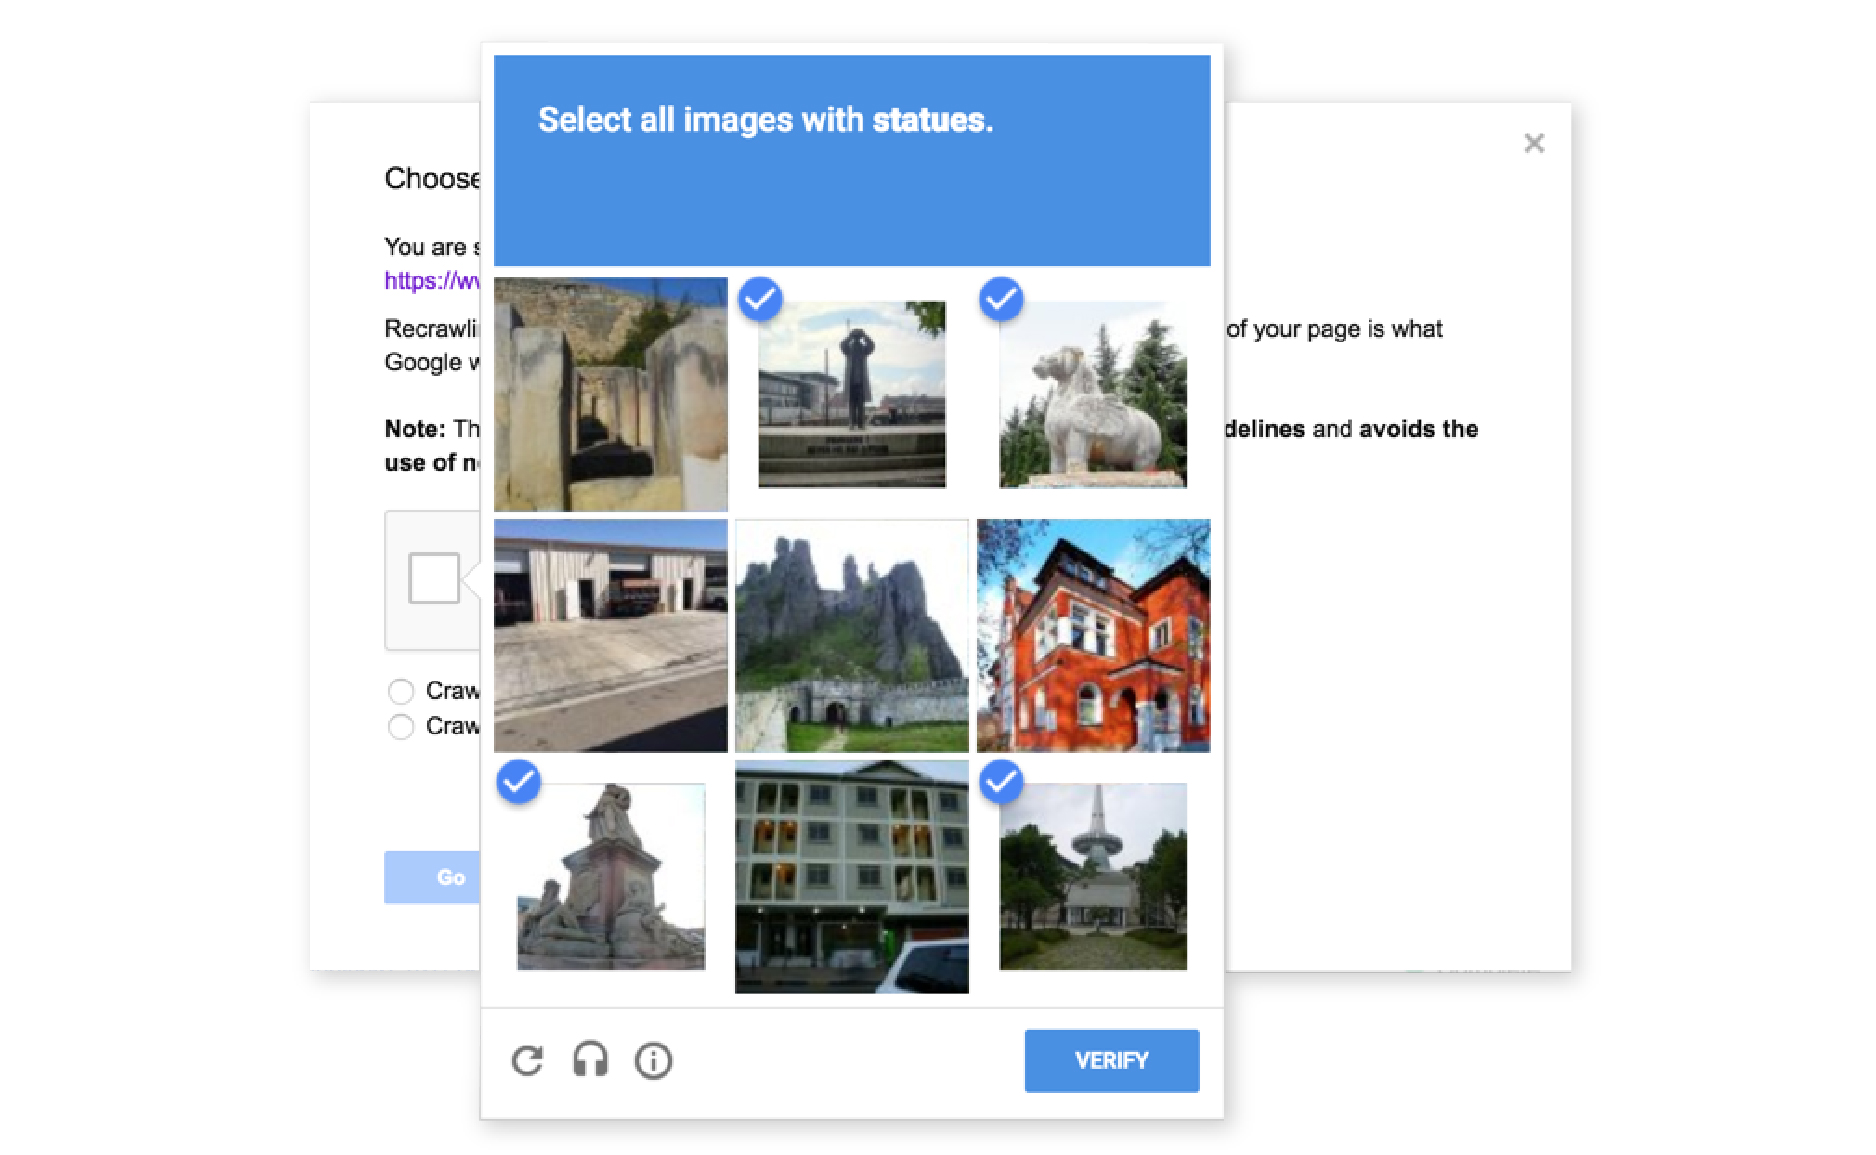Open the purple https link
Screen dimensions: 1876x1155
click(432, 281)
